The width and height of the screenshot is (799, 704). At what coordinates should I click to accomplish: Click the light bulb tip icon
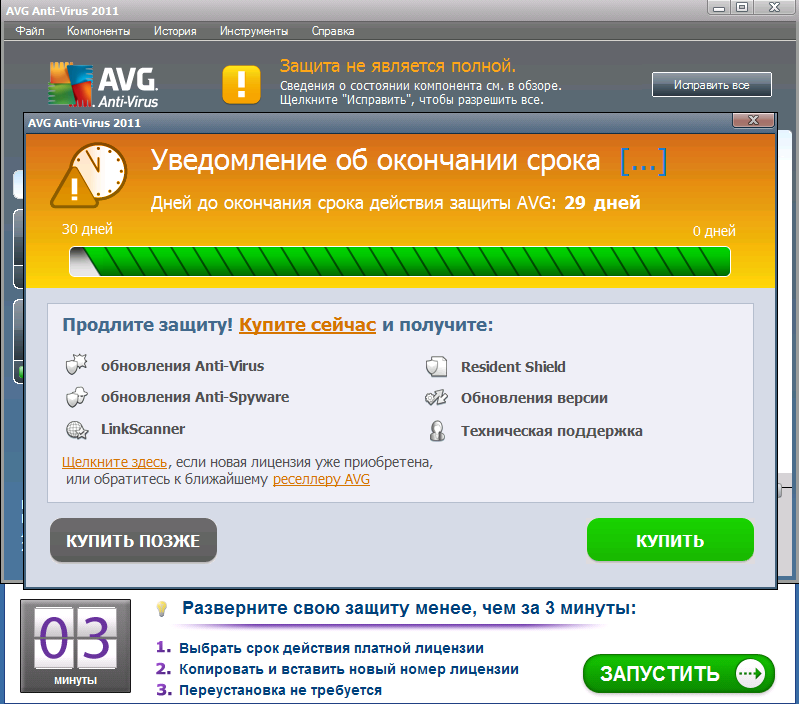click(x=162, y=608)
